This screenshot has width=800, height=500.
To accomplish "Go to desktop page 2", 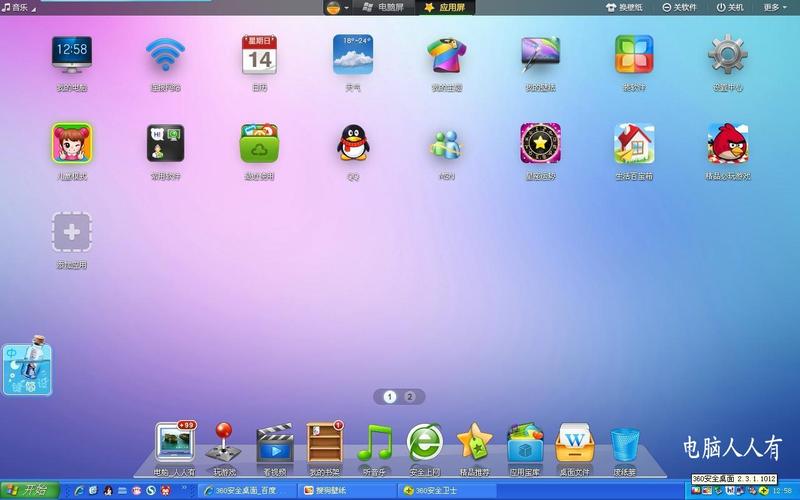I will coord(410,396).
